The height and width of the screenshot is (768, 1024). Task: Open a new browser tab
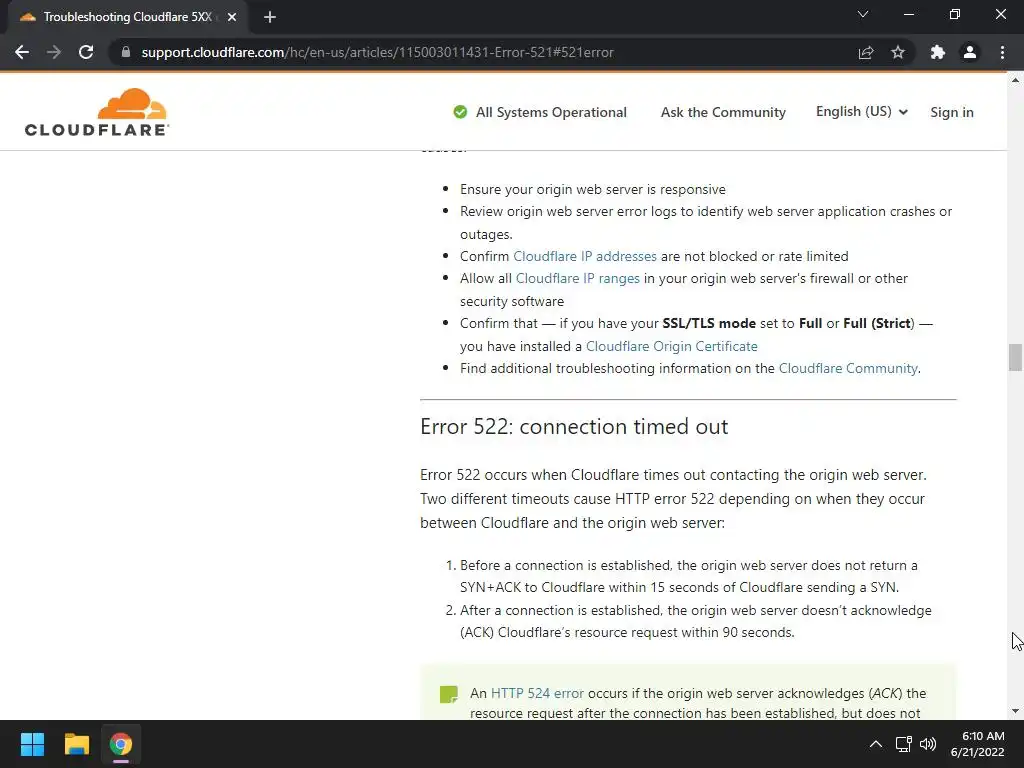(x=270, y=17)
